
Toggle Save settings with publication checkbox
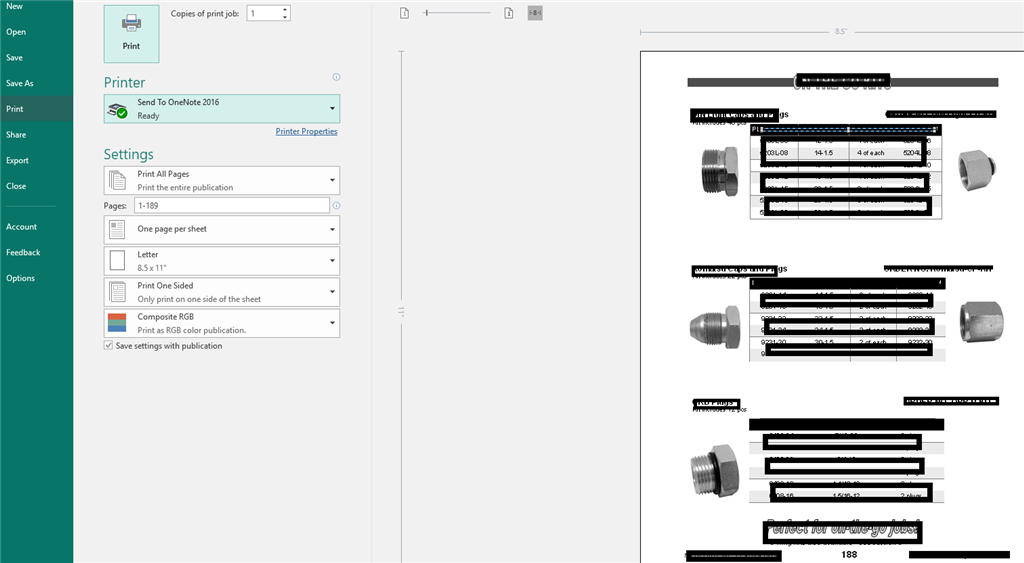point(108,346)
